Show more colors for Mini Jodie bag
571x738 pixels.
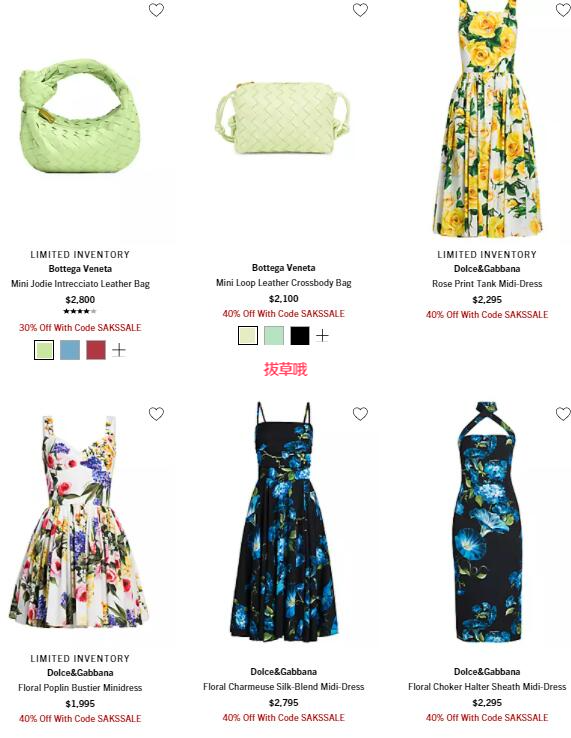(x=119, y=350)
